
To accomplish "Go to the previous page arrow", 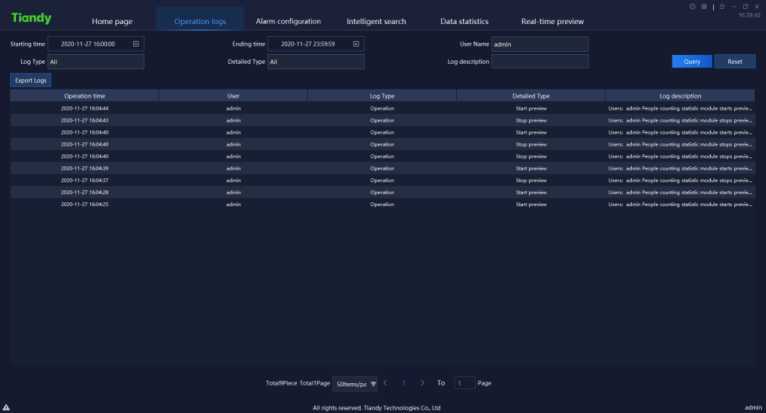I will [x=385, y=382].
